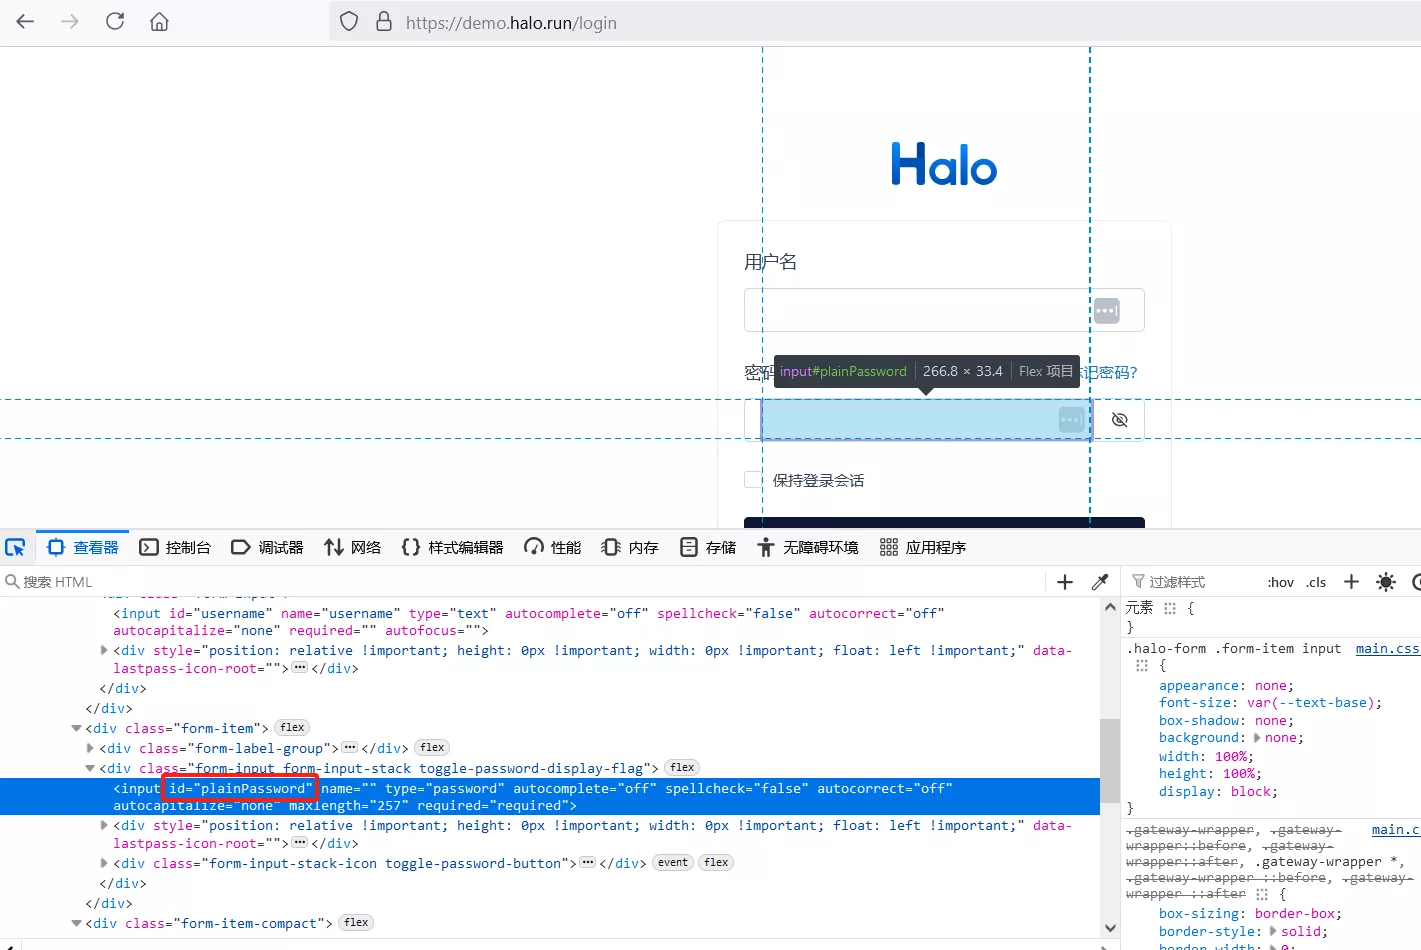
Task: Click the 用户名 input field
Action: [915, 310]
